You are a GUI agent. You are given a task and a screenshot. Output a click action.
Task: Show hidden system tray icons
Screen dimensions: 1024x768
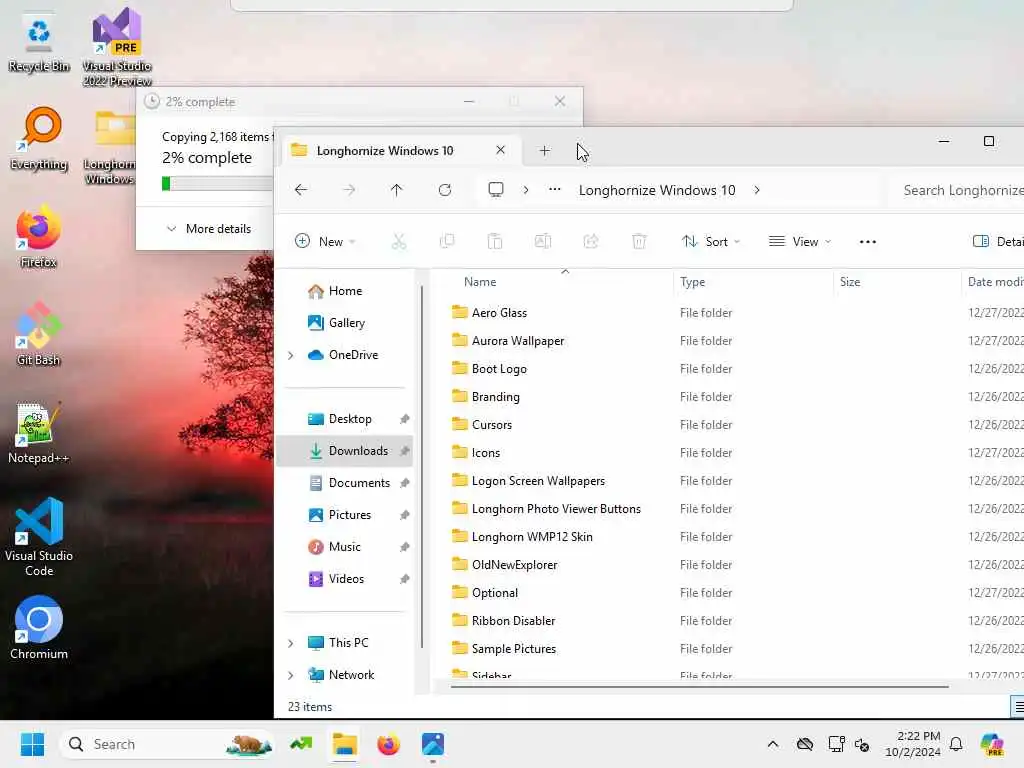(773, 744)
